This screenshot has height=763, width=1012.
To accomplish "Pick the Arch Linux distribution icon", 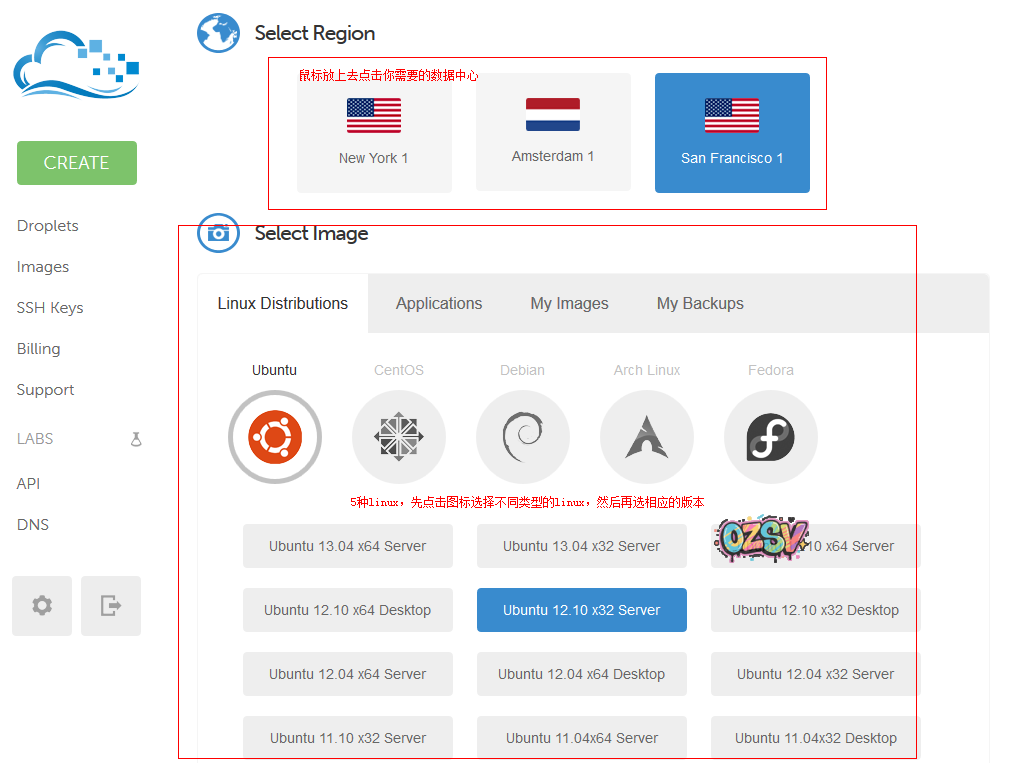I will pos(646,437).
